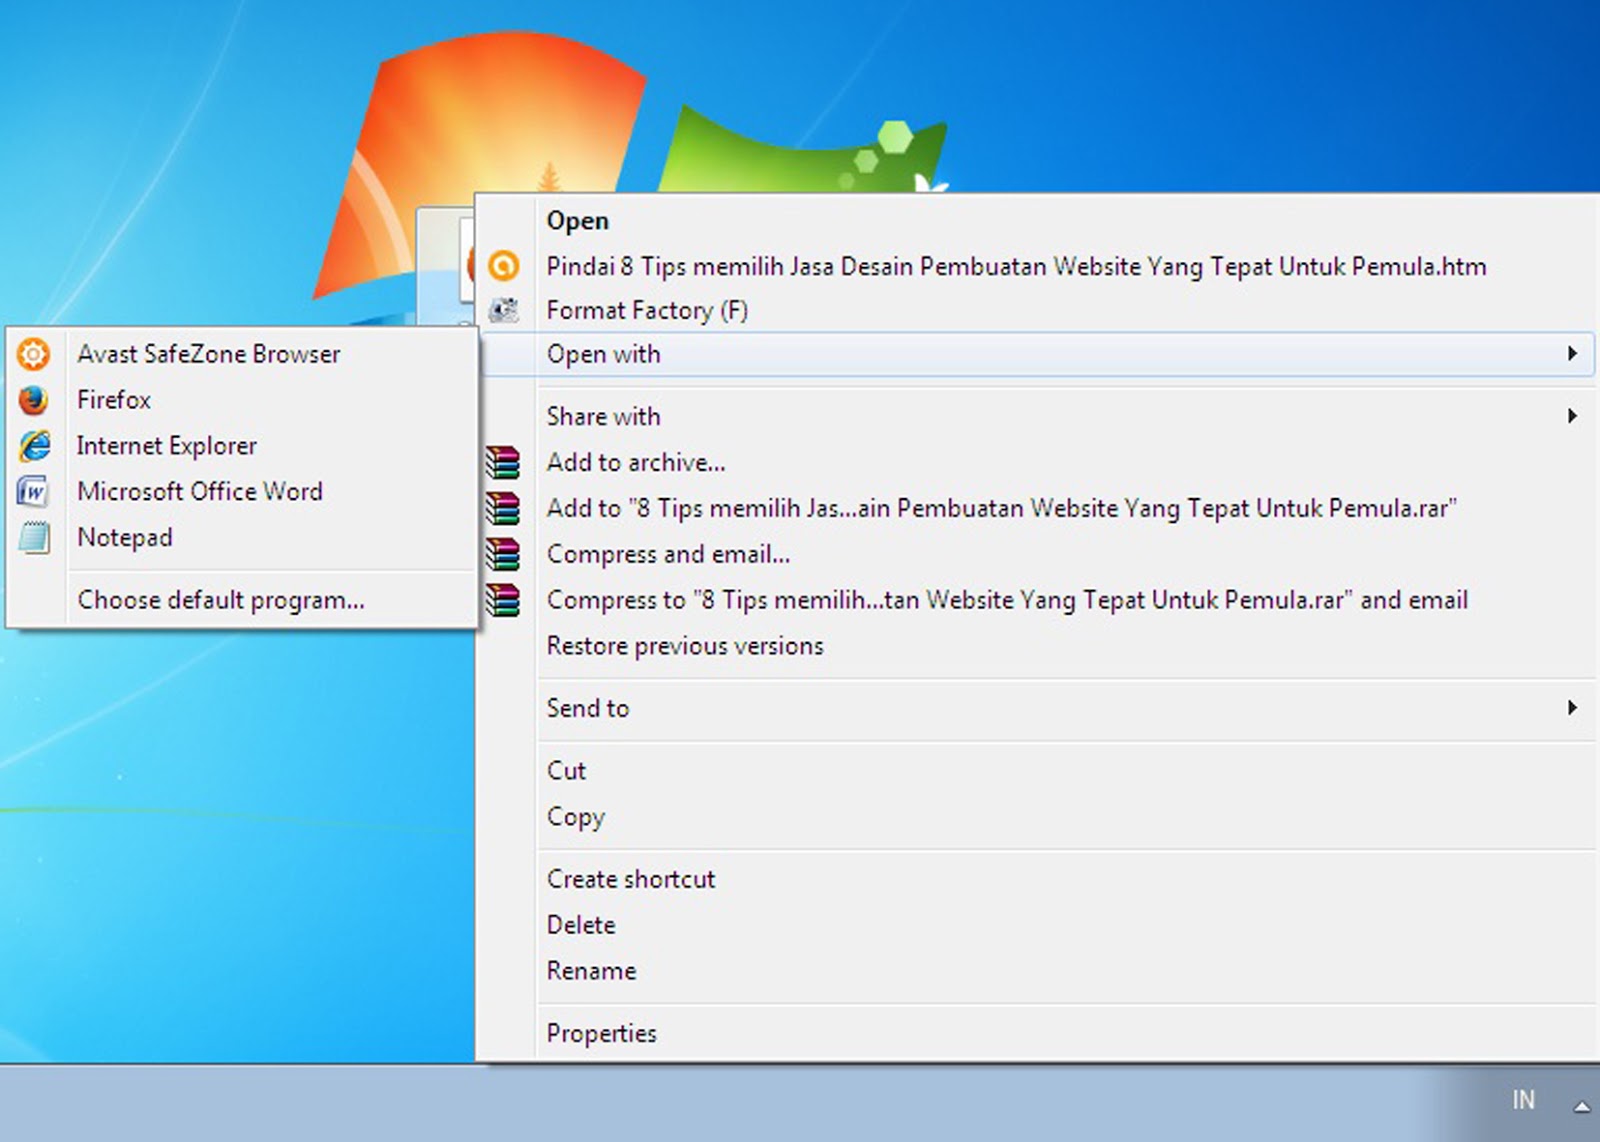
Task: Select Share with menu item
Action: [x=1036, y=416]
